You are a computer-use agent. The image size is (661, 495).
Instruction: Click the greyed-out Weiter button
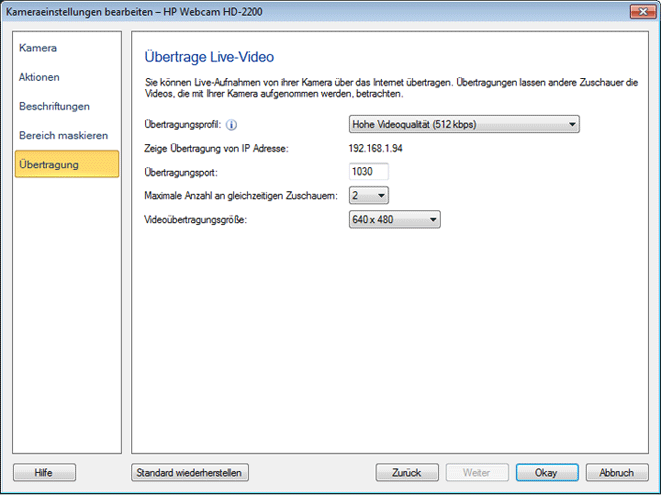[x=477, y=473]
